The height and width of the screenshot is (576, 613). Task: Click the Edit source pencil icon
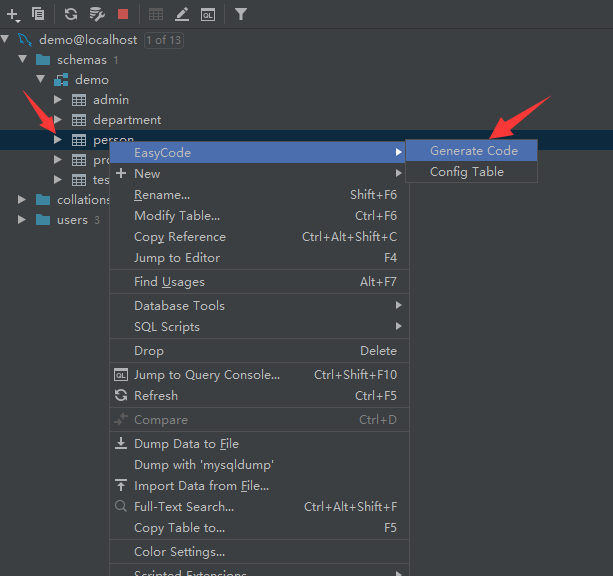(x=182, y=14)
